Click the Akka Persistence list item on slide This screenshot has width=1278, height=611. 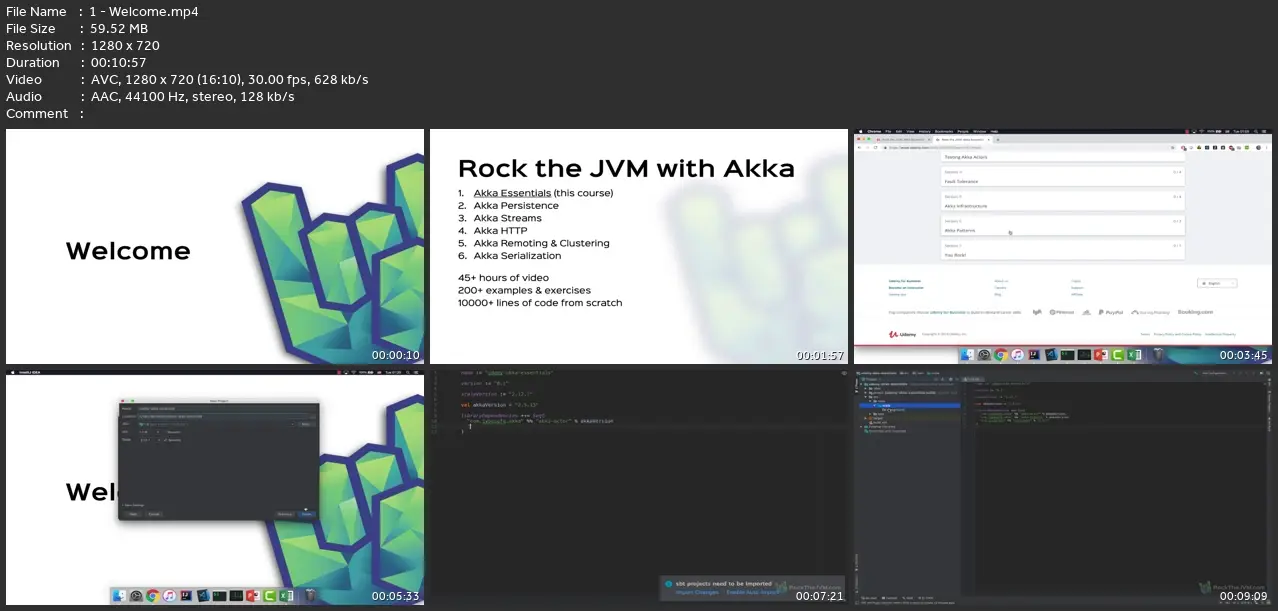pyautogui.click(x=516, y=205)
